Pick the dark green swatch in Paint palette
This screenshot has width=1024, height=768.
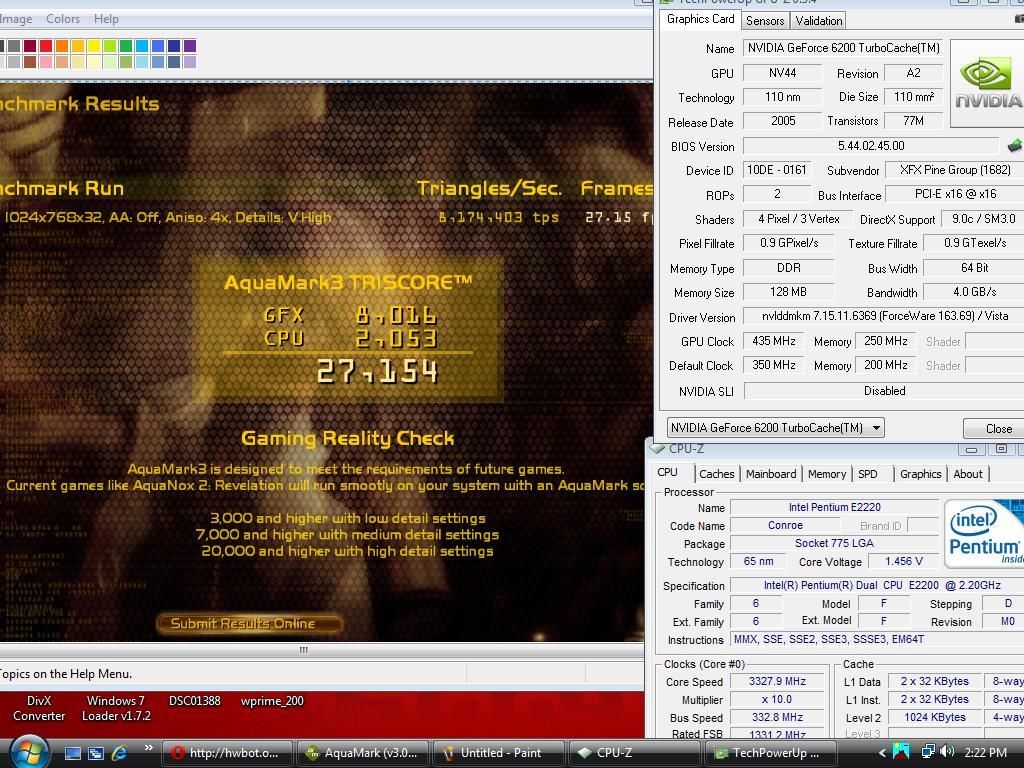[126, 46]
